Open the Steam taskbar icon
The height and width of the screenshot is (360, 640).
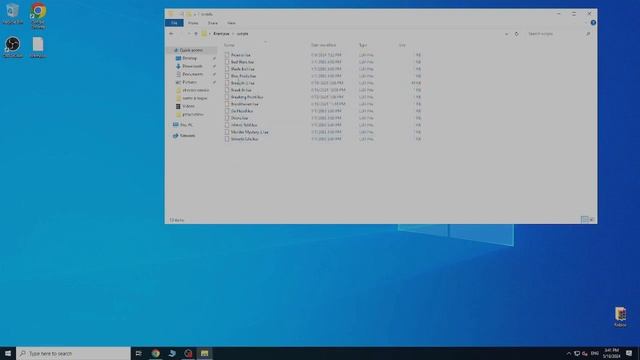click(172, 353)
